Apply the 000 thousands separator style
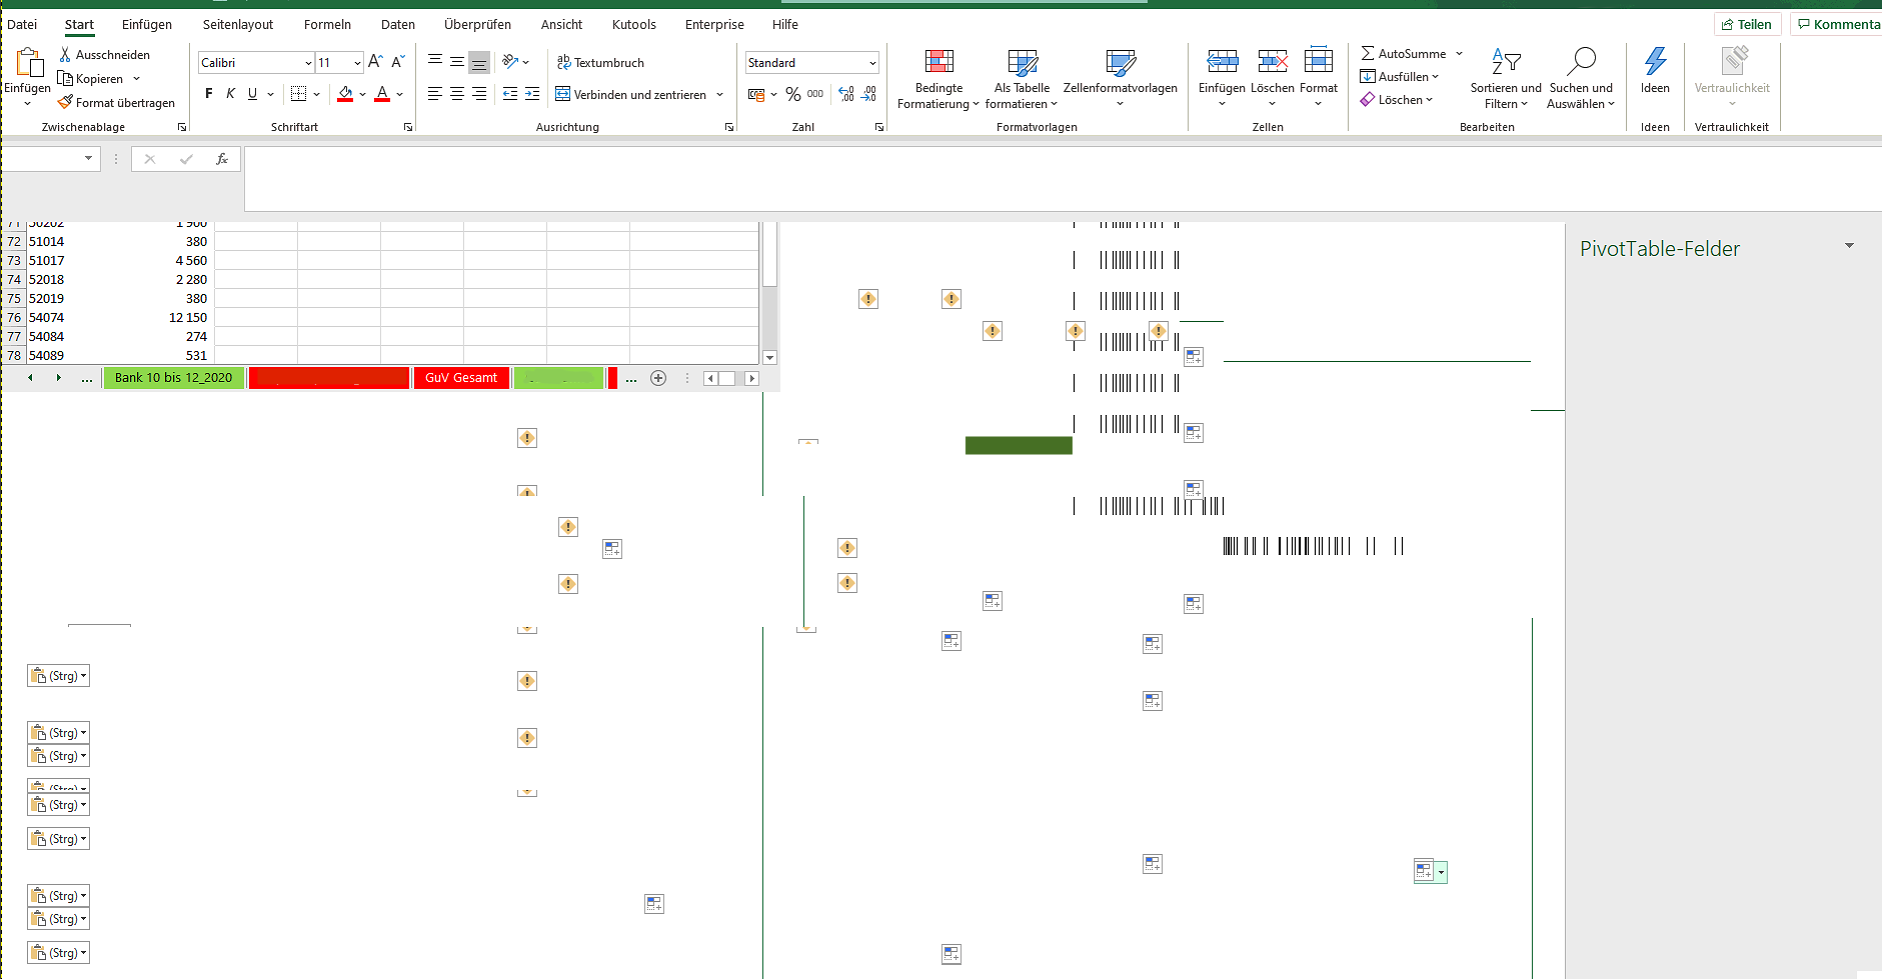Screen dimensions: 1882x979 tap(816, 94)
